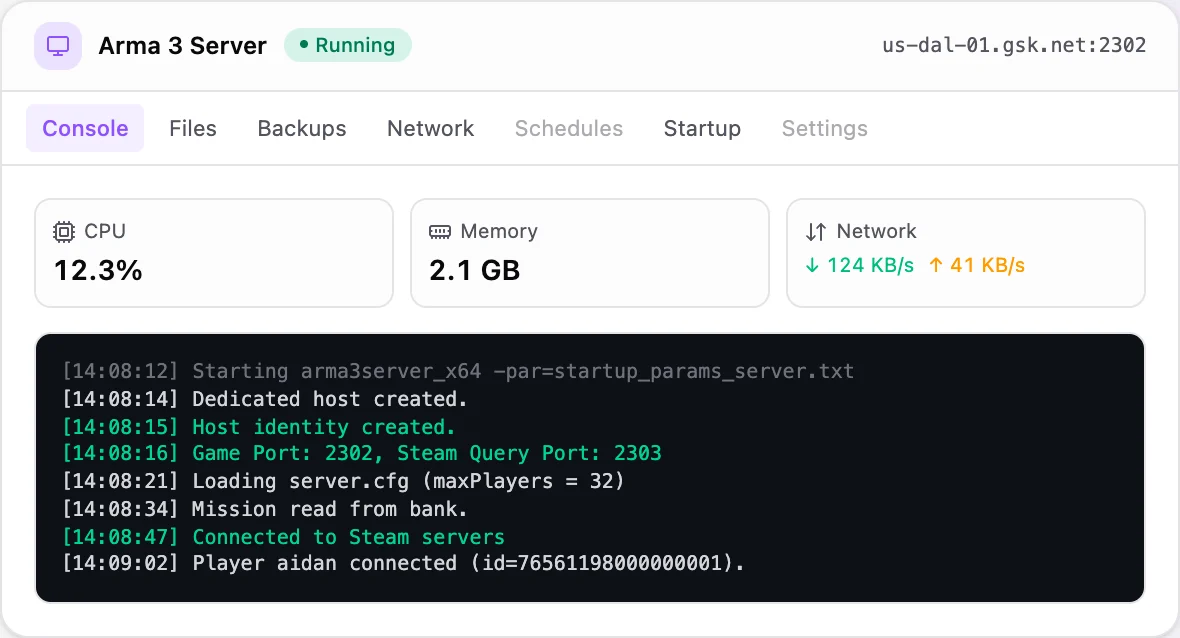This screenshot has width=1180, height=638.
Task: Click log line Loading server.cfg
Action: pos(343,482)
